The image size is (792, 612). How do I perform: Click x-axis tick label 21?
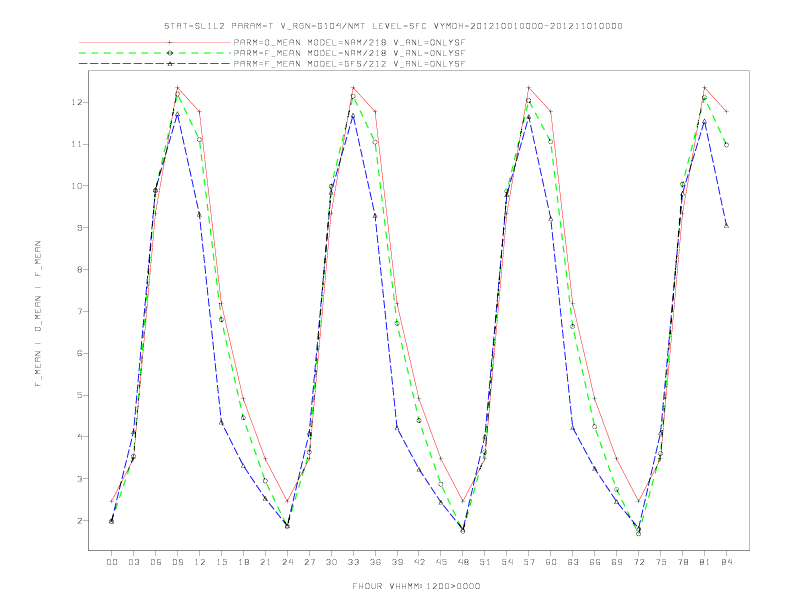click(265, 562)
